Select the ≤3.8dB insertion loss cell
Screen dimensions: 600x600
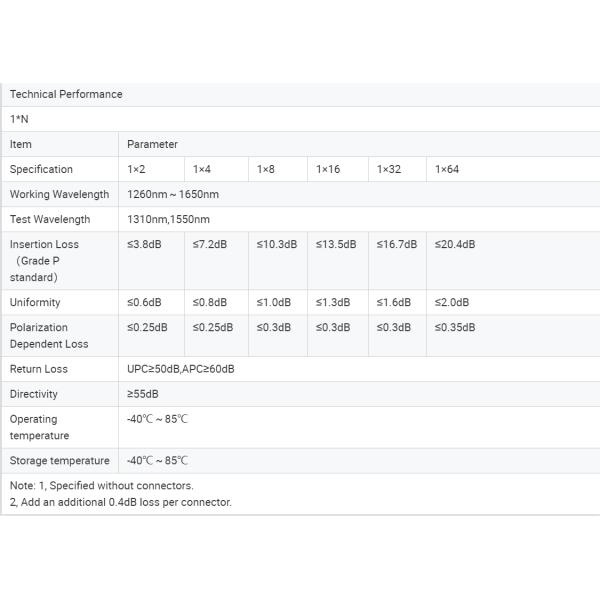point(144,244)
